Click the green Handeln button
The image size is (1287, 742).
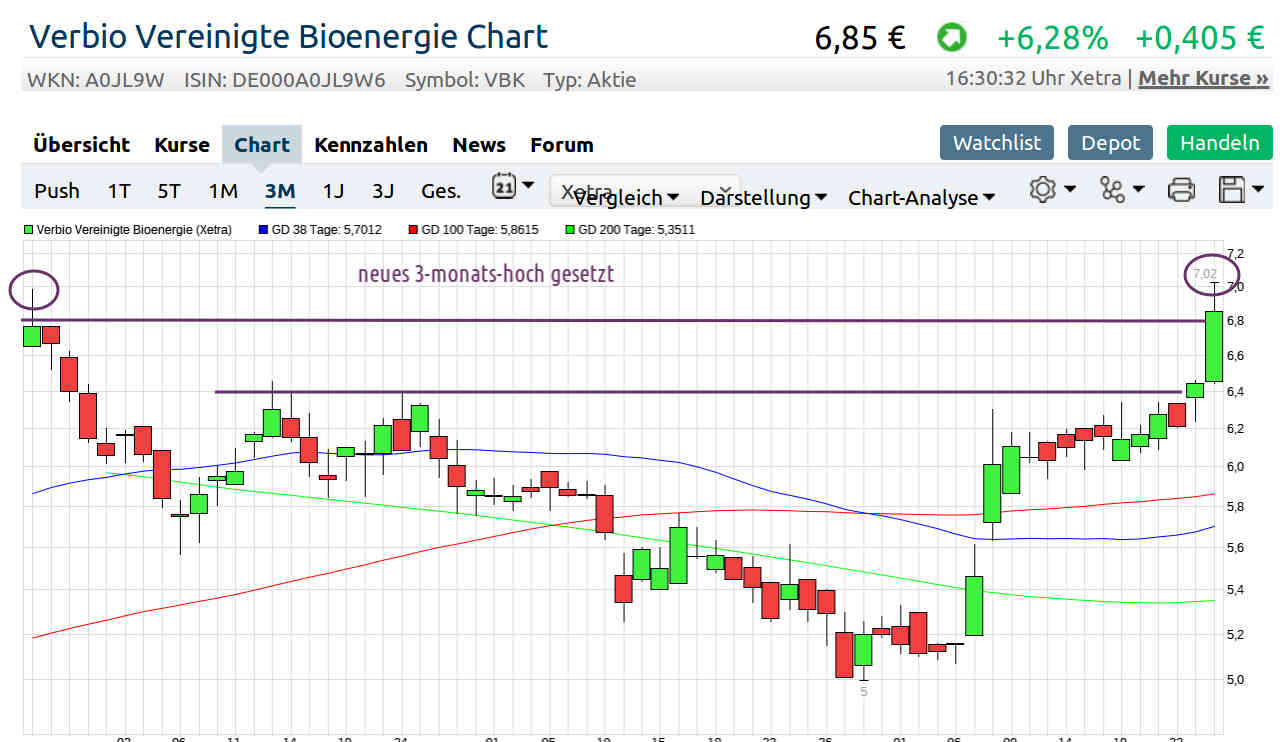(x=1220, y=143)
